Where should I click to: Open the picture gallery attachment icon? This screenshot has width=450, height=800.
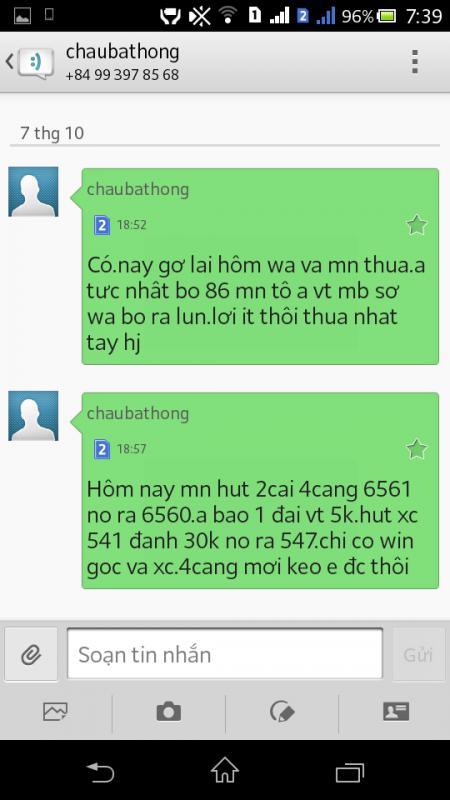tap(56, 712)
